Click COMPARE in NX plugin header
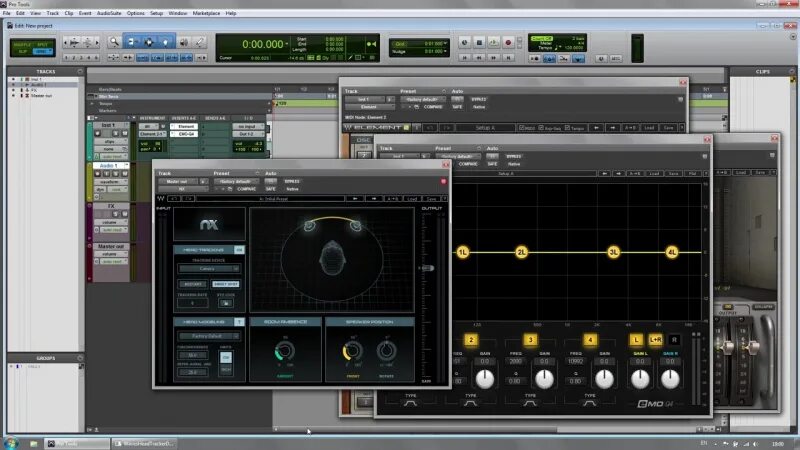Viewport: 800px width, 450px height. (246, 189)
